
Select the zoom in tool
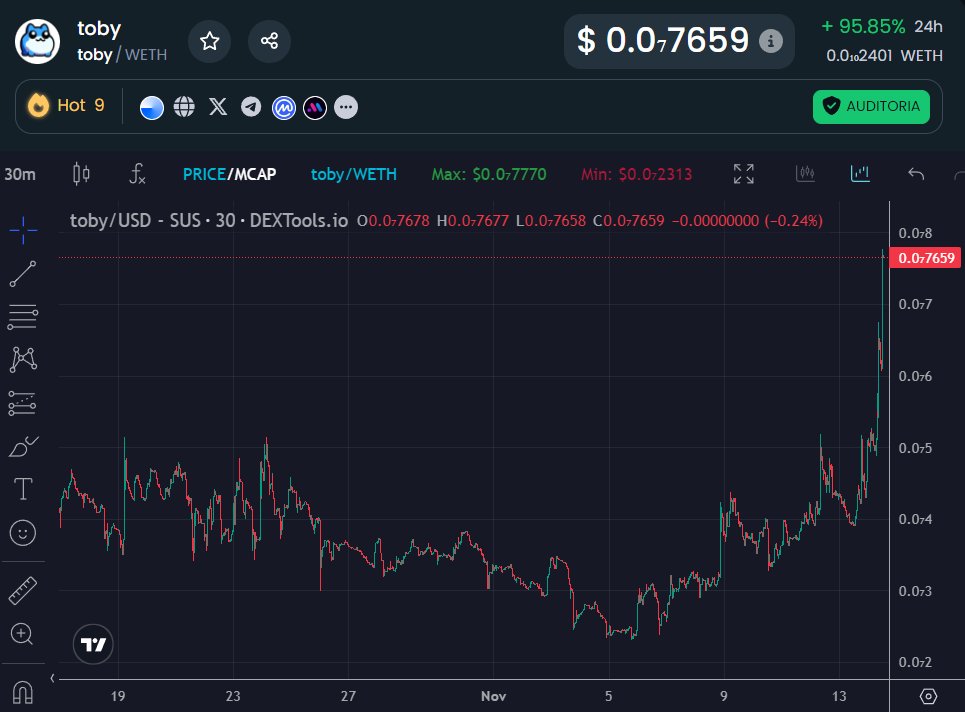pos(22,634)
